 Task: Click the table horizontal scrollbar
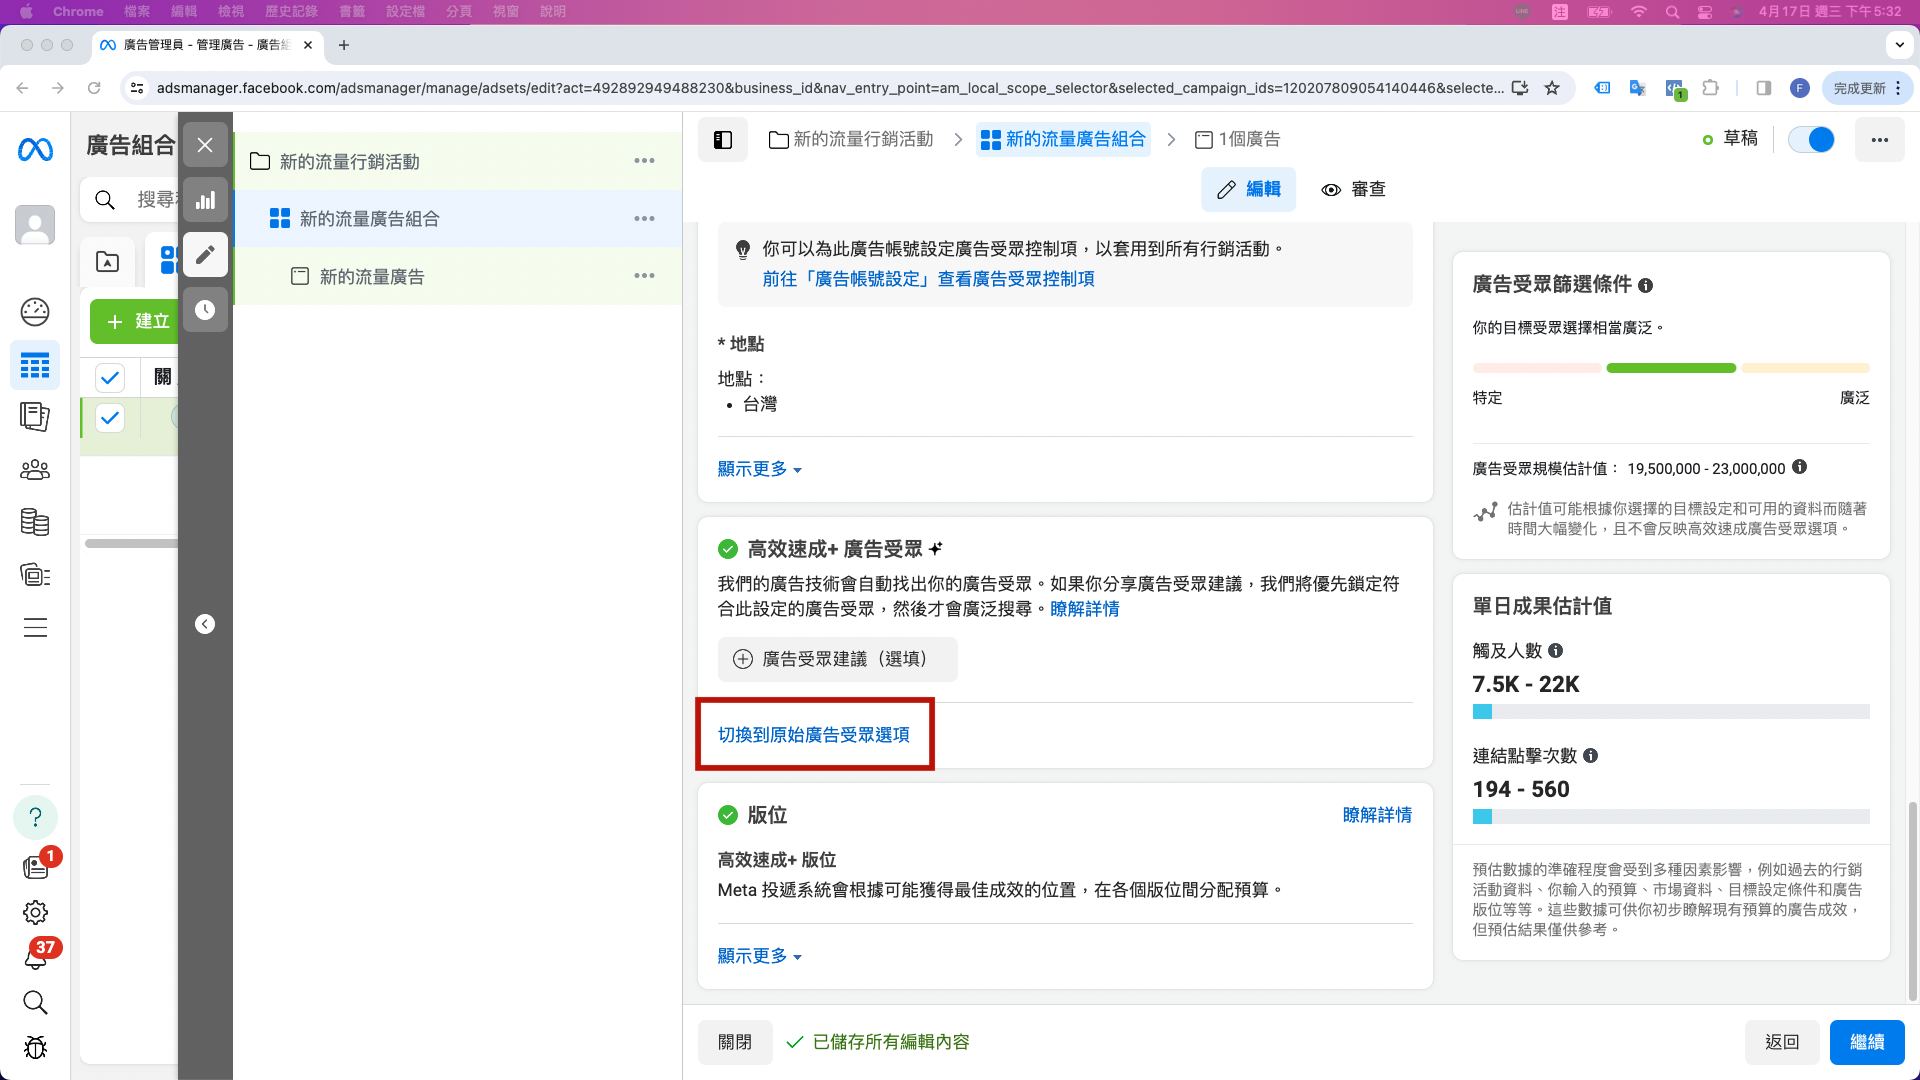click(x=131, y=544)
